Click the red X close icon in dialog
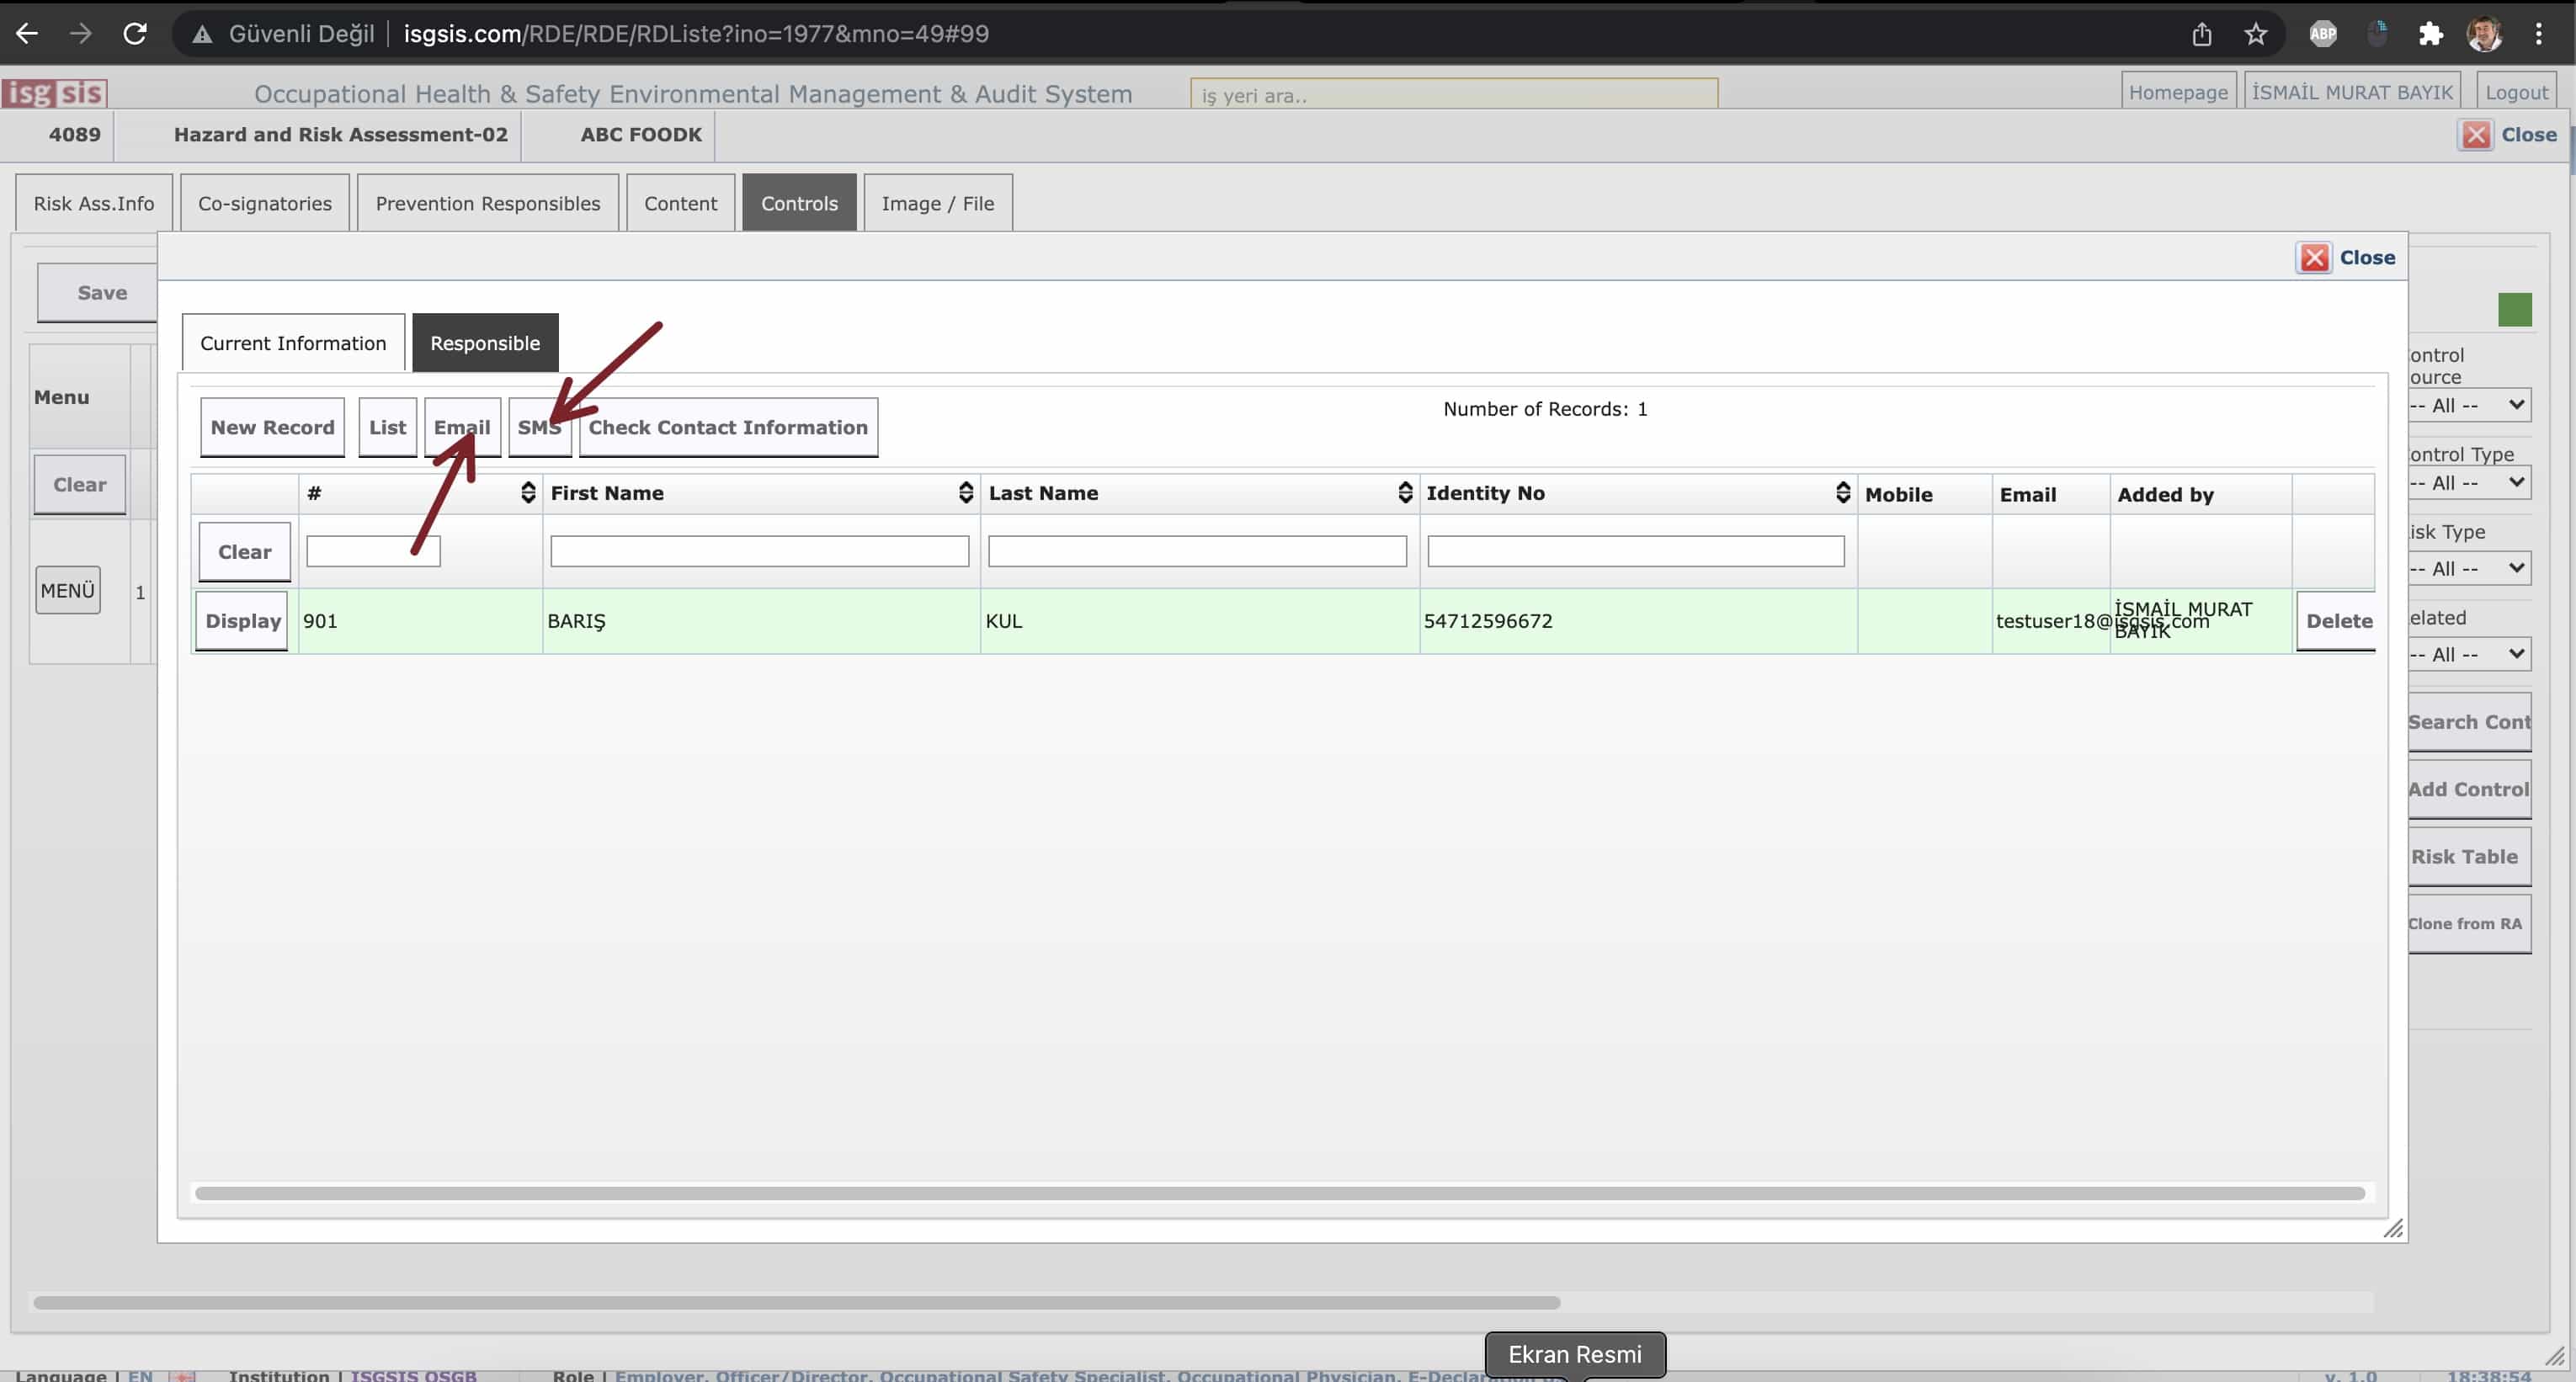The width and height of the screenshot is (2576, 1382). click(x=2314, y=258)
